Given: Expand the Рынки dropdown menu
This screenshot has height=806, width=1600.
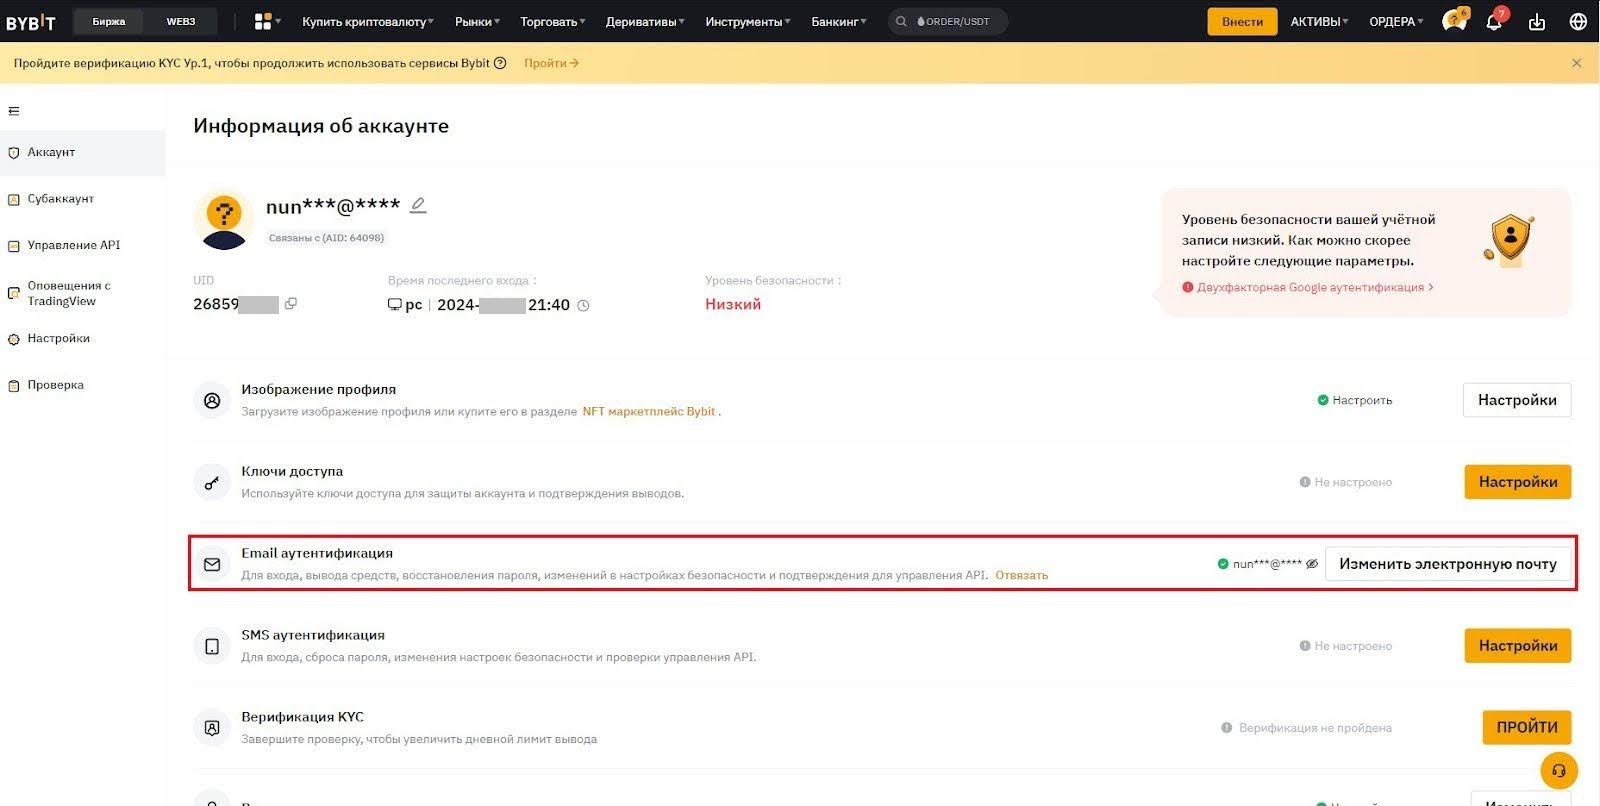Looking at the screenshot, I should (477, 21).
